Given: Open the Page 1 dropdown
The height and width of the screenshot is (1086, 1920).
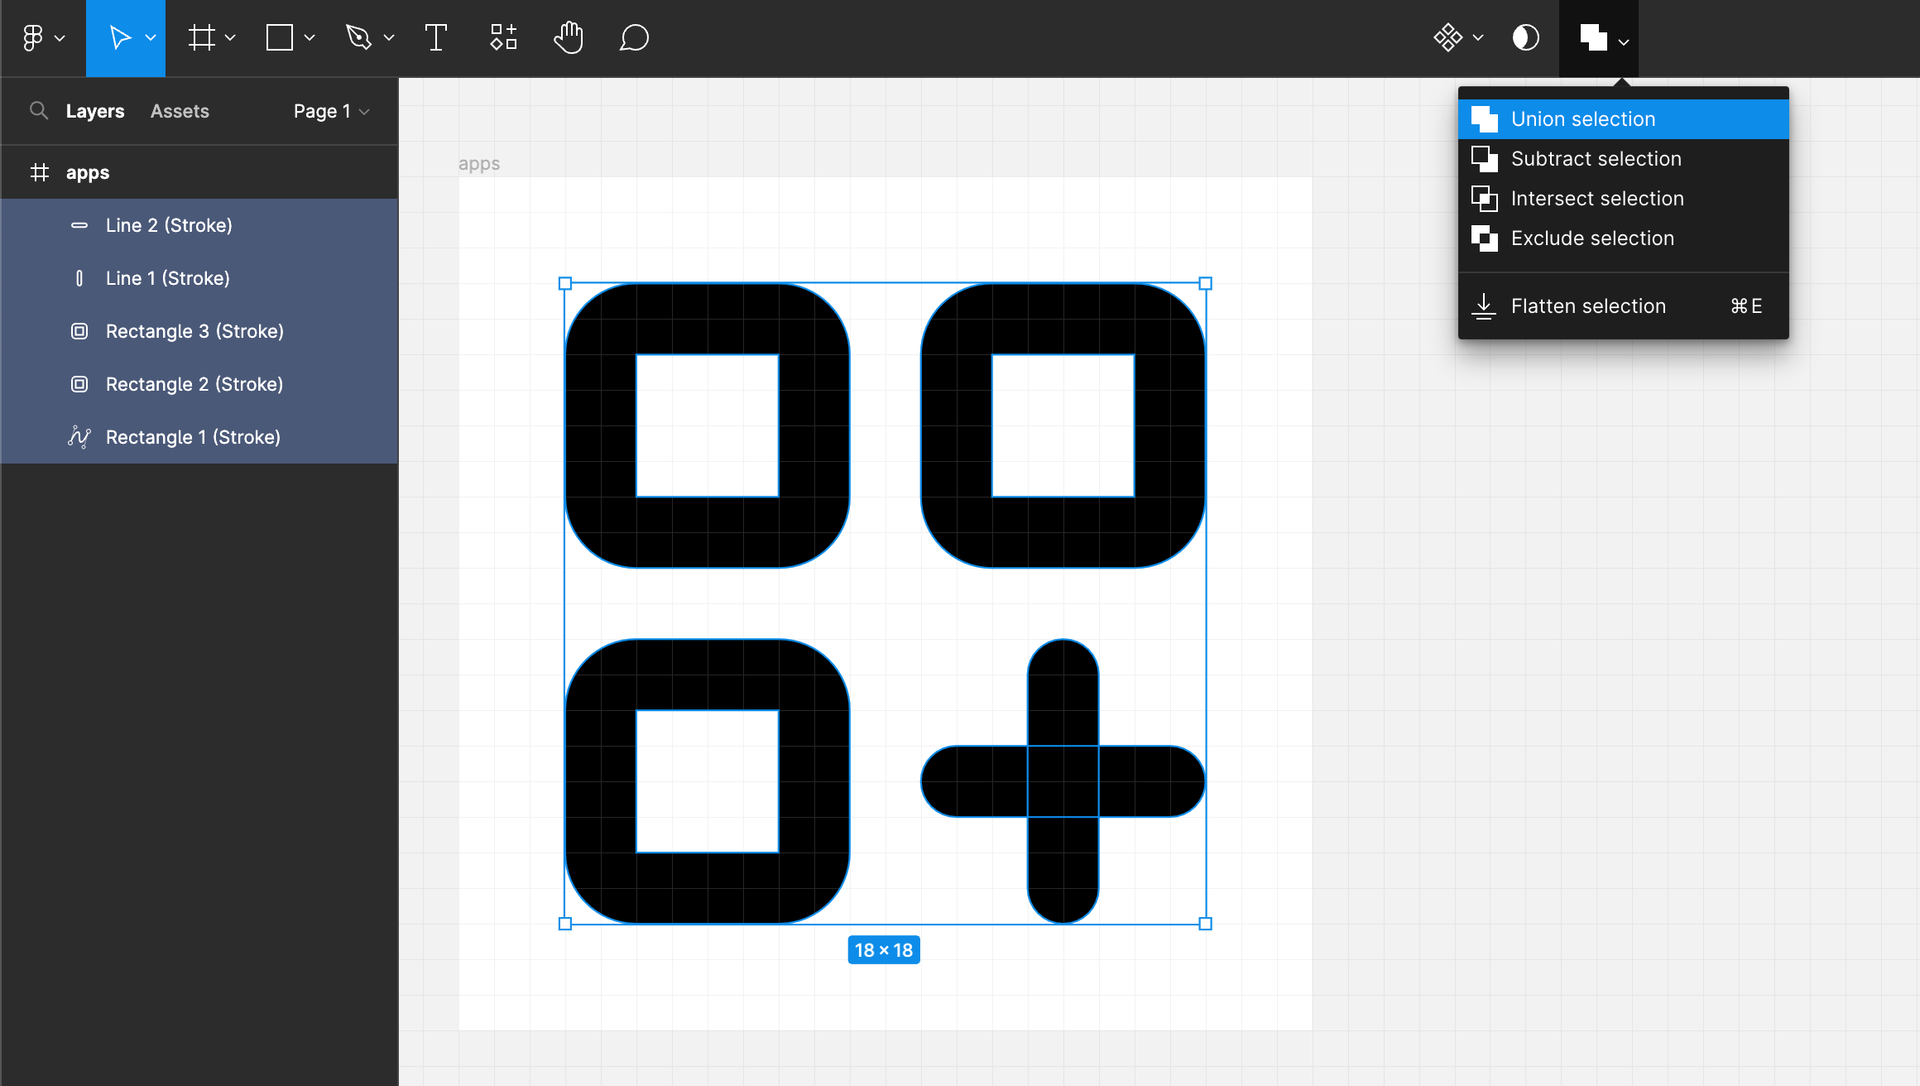Looking at the screenshot, I should click(331, 111).
